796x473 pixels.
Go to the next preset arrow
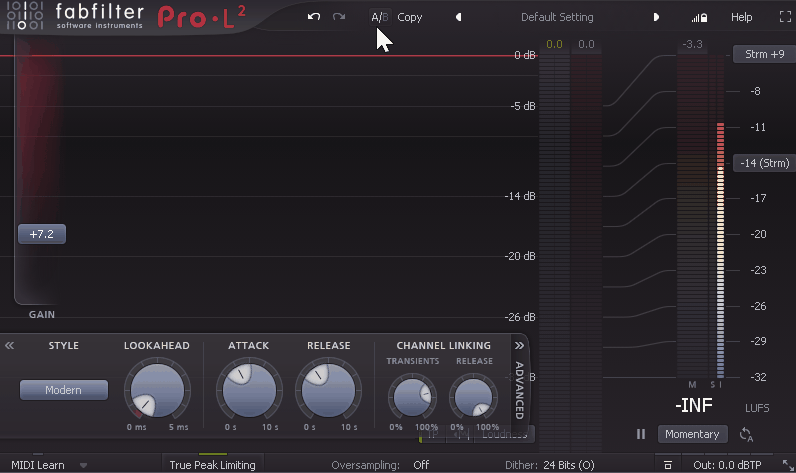click(656, 17)
